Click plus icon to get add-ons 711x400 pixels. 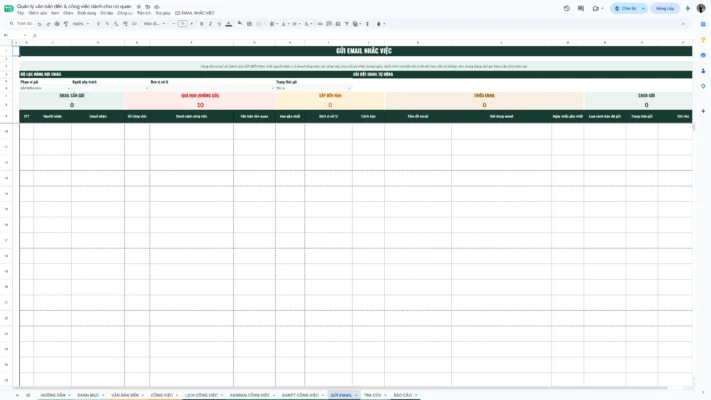click(703, 111)
